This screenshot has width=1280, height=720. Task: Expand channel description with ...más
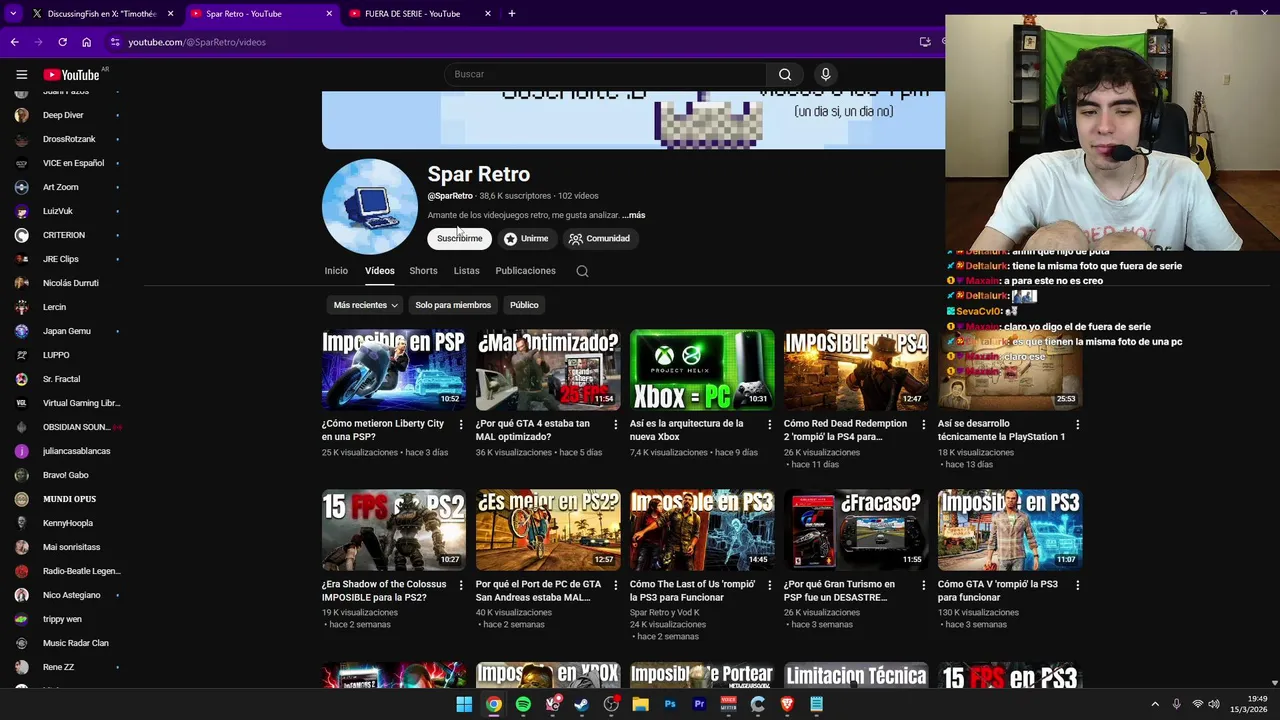(633, 215)
